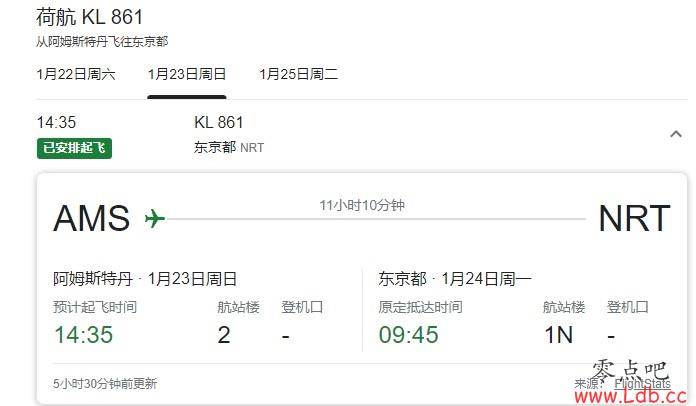
Task: Click the 荷航 KL 861 heading
Action: click(89, 17)
